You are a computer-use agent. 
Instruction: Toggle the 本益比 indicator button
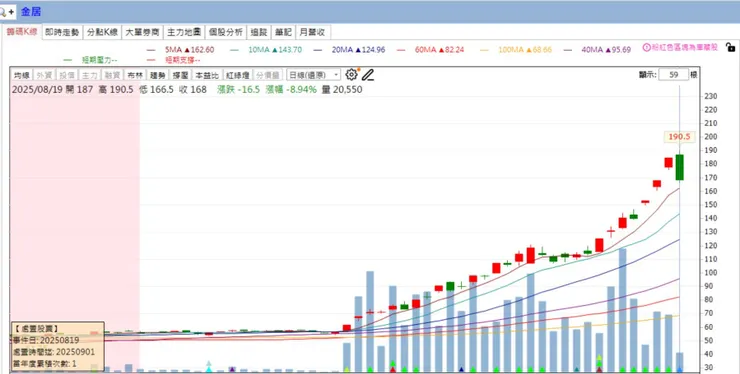pos(207,75)
